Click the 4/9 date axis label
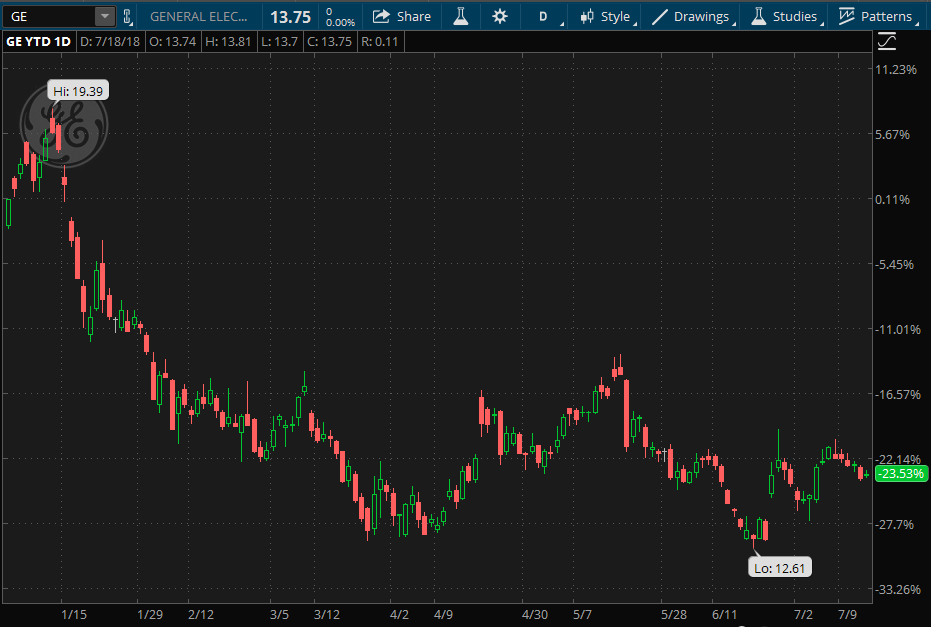Viewport: 931px width, 627px height. 443,615
